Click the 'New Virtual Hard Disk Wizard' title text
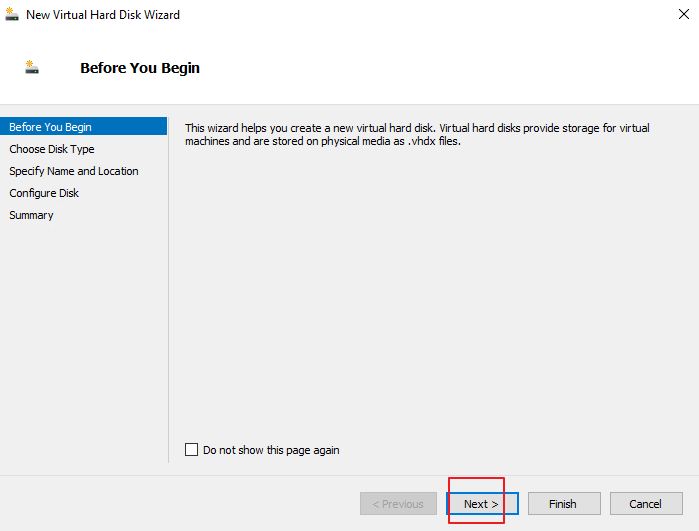The image size is (699, 531). 103,15
